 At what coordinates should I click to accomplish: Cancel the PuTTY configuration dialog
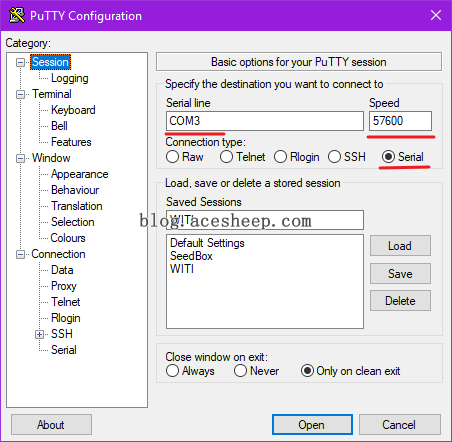tap(400, 425)
